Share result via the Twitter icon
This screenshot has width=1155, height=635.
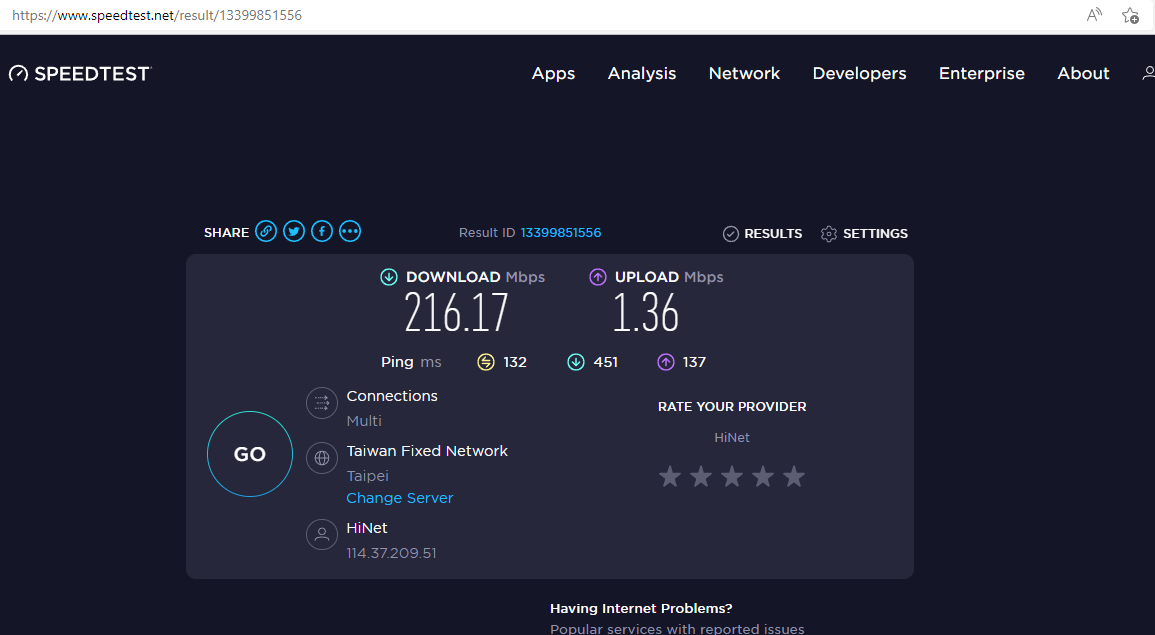[x=293, y=231]
